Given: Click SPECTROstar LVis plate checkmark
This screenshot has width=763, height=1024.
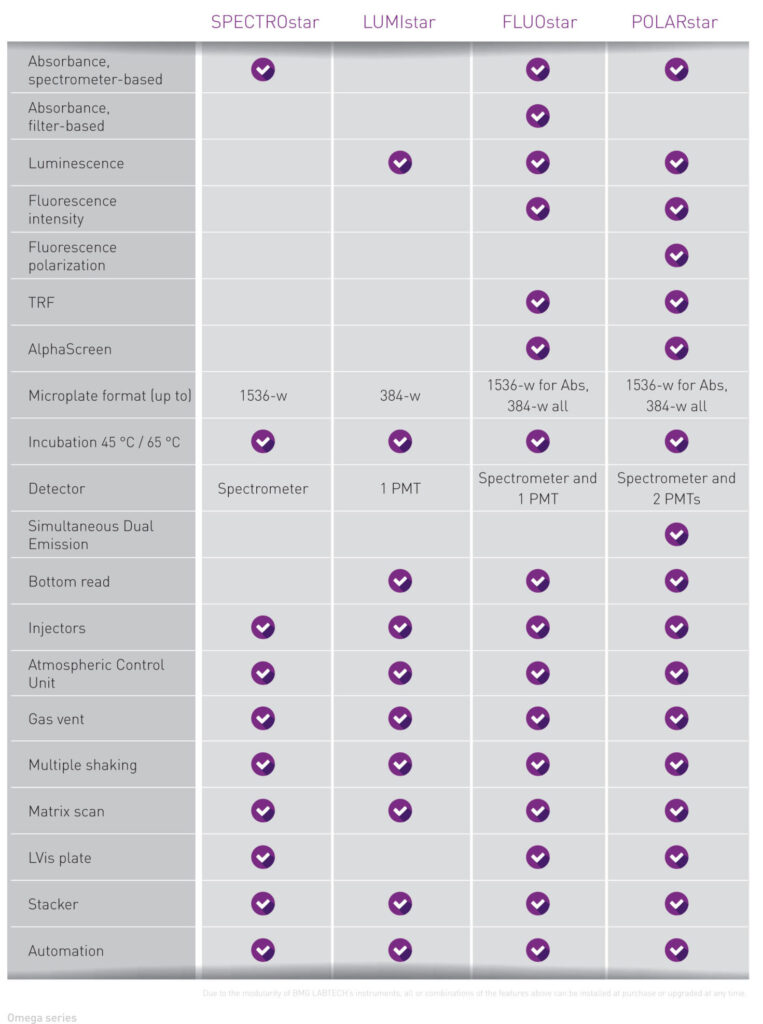Looking at the screenshot, I should point(263,857).
